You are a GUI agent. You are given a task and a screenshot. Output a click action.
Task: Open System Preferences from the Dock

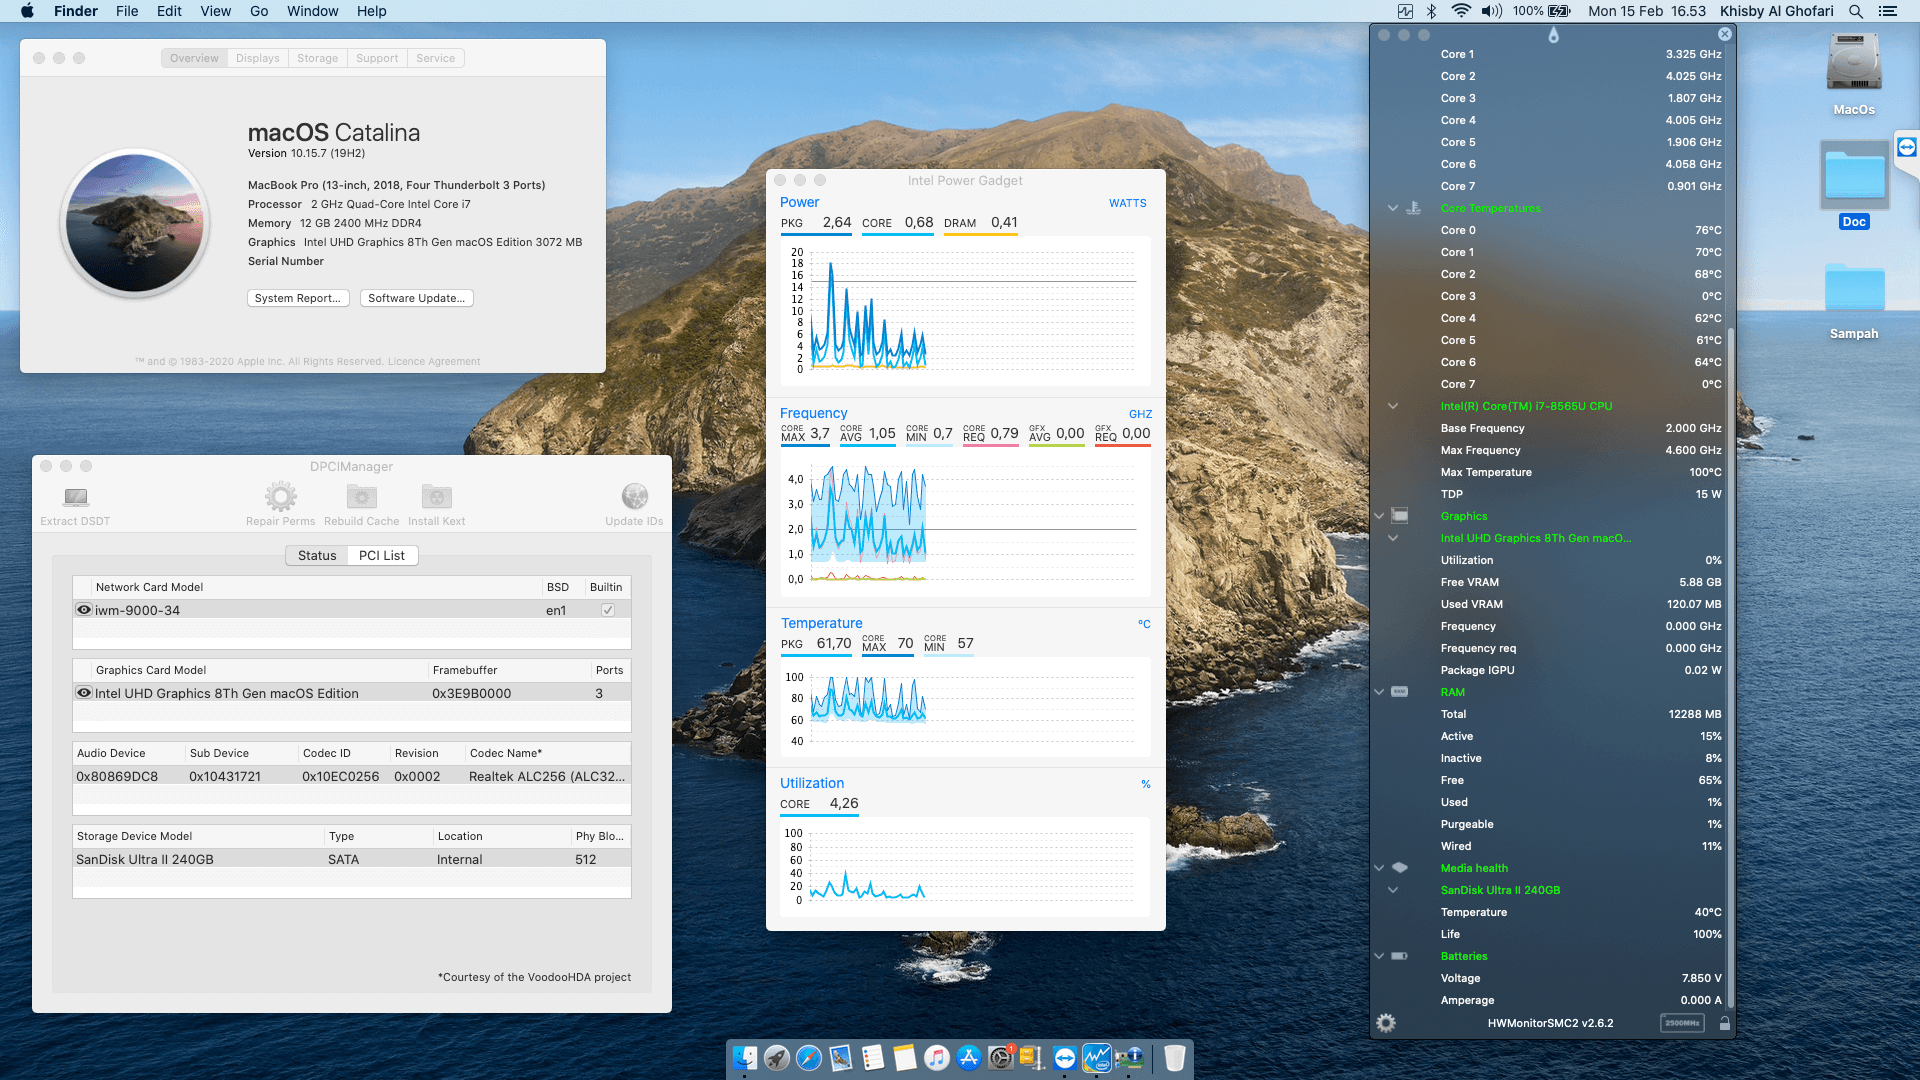point(1001,1057)
